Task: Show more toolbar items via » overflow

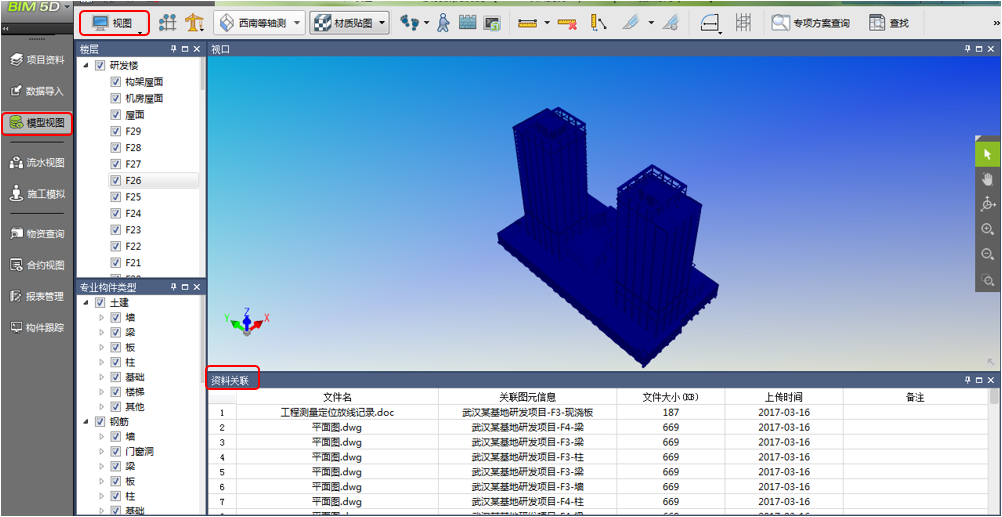Action: click(996, 24)
